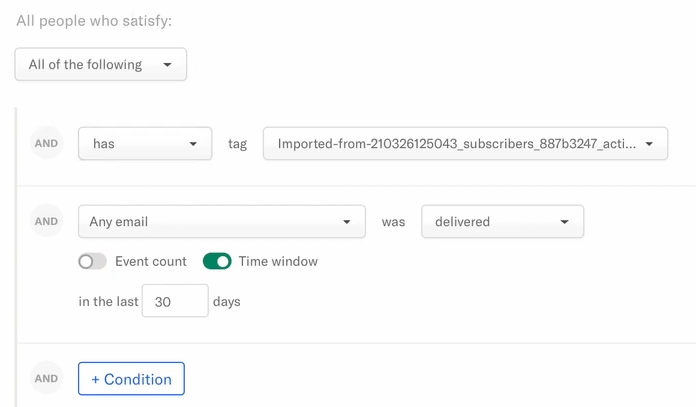The height and width of the screenshot is (407, 696).
Task: Open the Imported-from tag dropdown
Action: (465, 143)
